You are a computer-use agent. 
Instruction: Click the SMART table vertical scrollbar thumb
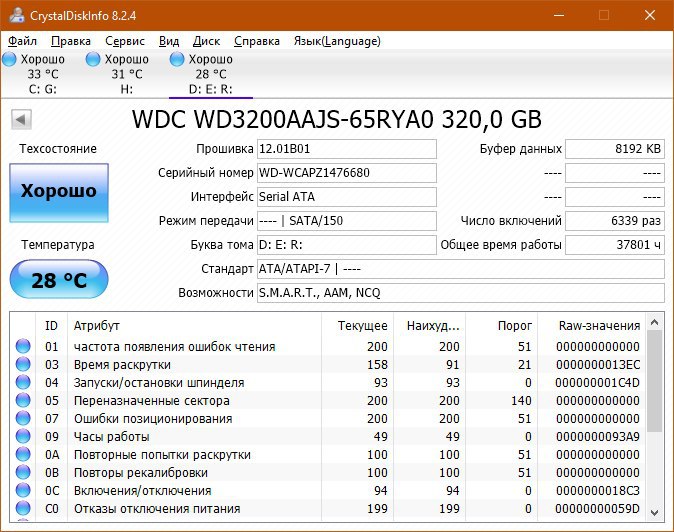(x=655, y=381)
